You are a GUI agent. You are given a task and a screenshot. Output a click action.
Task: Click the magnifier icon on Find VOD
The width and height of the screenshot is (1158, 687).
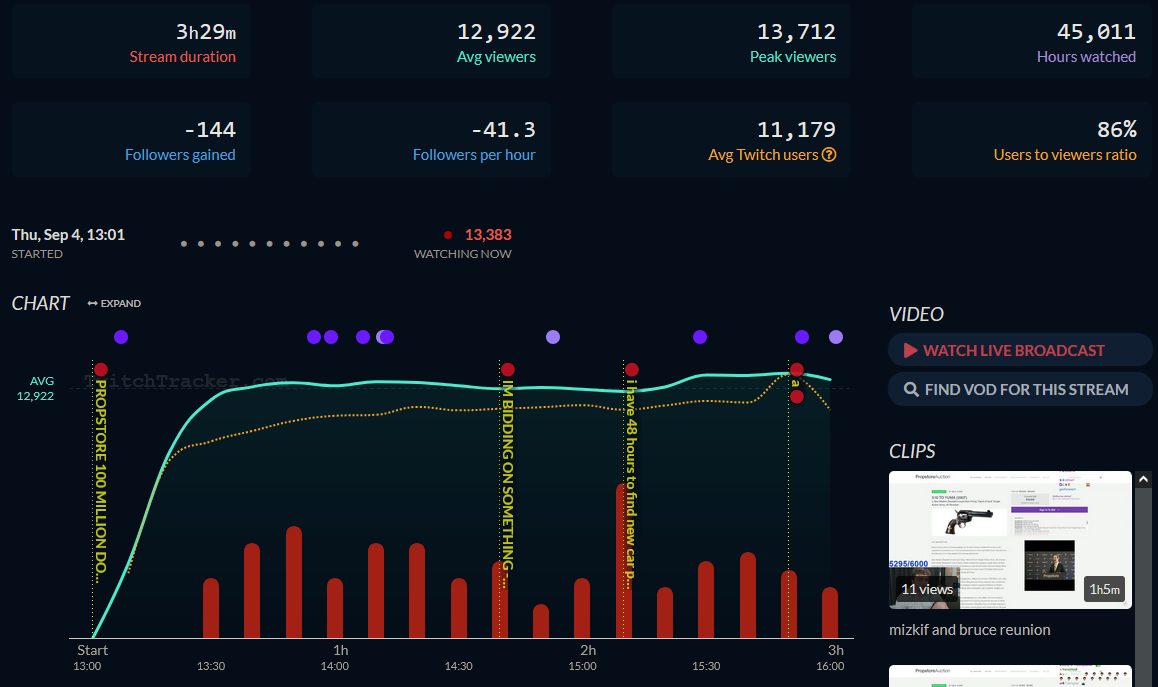(911, 389)
